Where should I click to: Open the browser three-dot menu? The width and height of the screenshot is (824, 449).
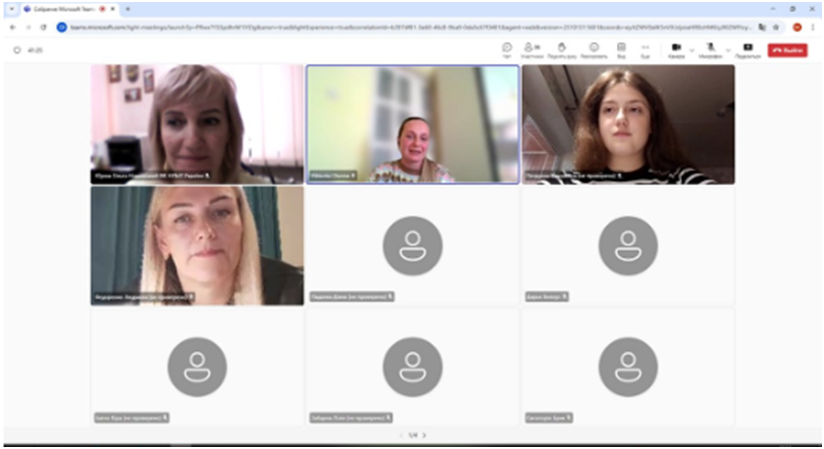click(813, 27)
